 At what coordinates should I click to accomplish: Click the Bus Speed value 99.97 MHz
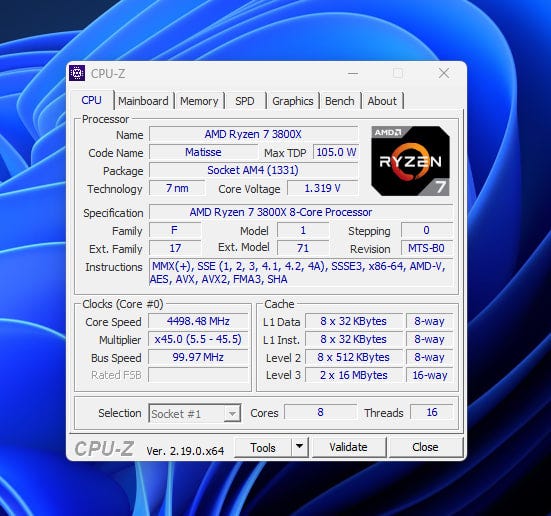tap(198, 357)
